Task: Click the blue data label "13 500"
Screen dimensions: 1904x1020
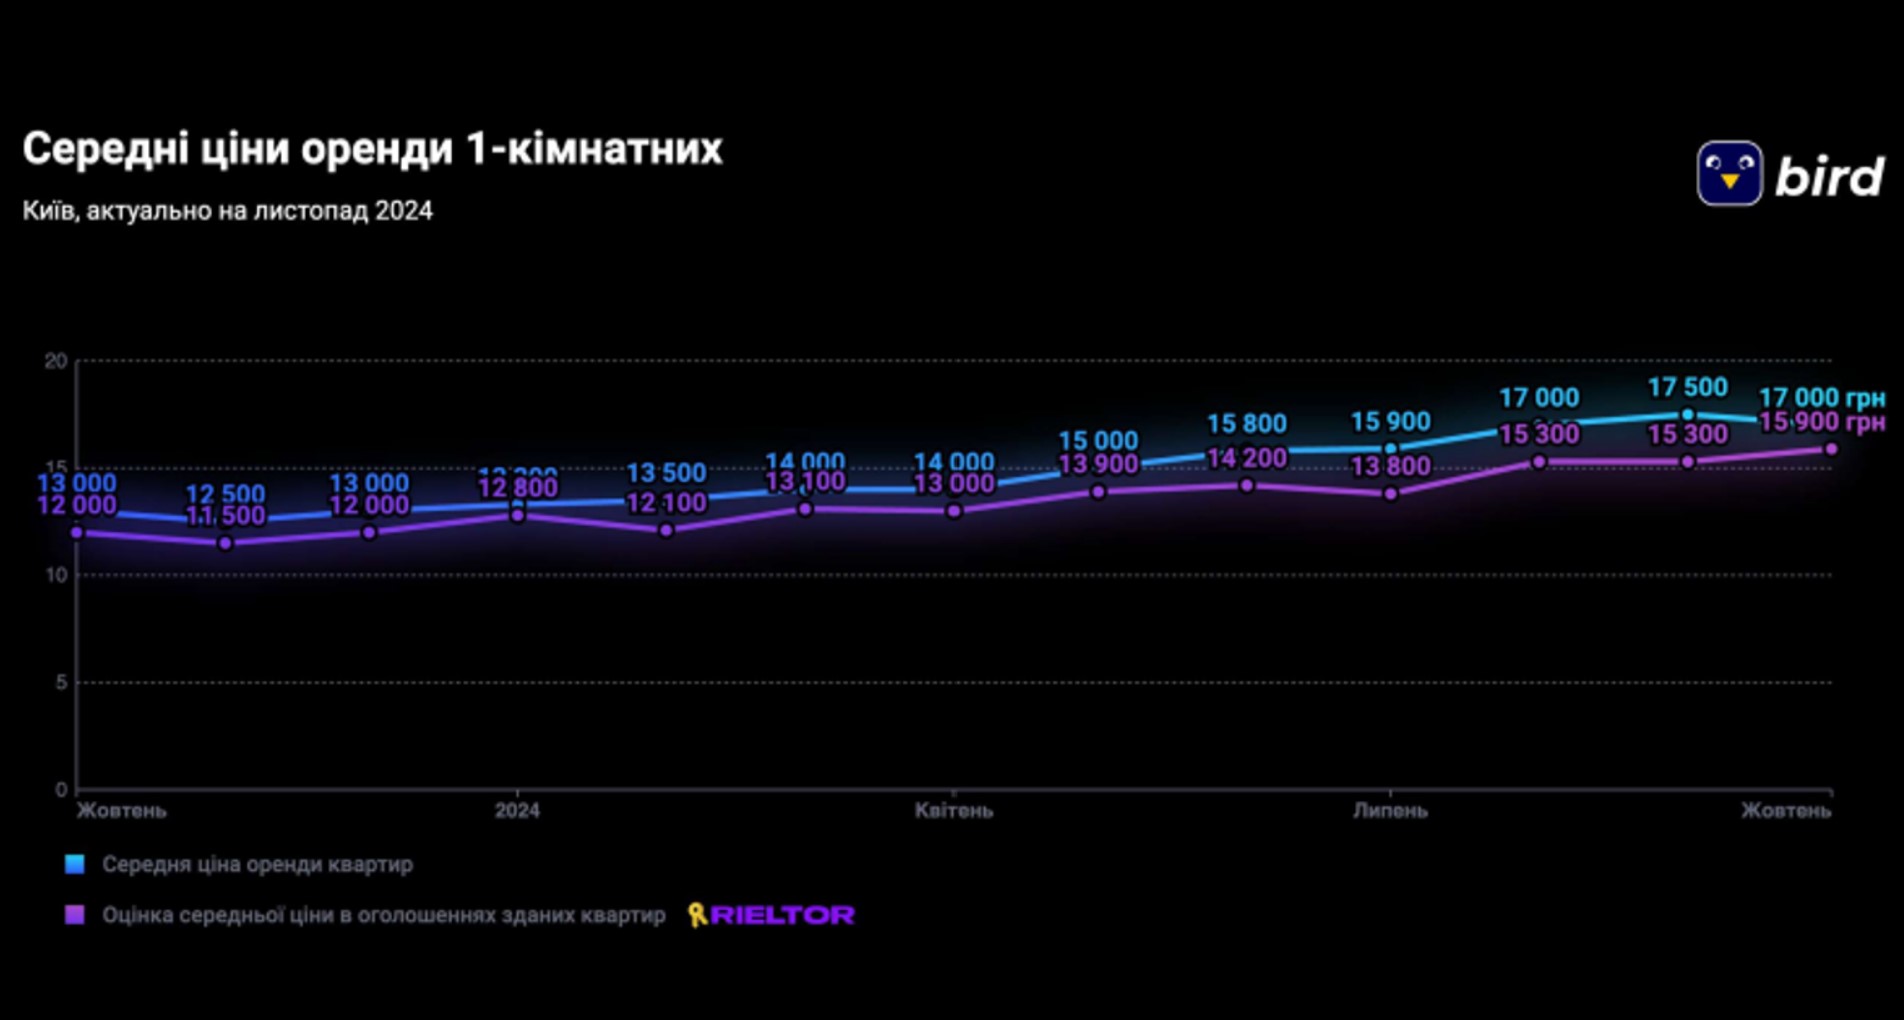Action: coord(666,472)
